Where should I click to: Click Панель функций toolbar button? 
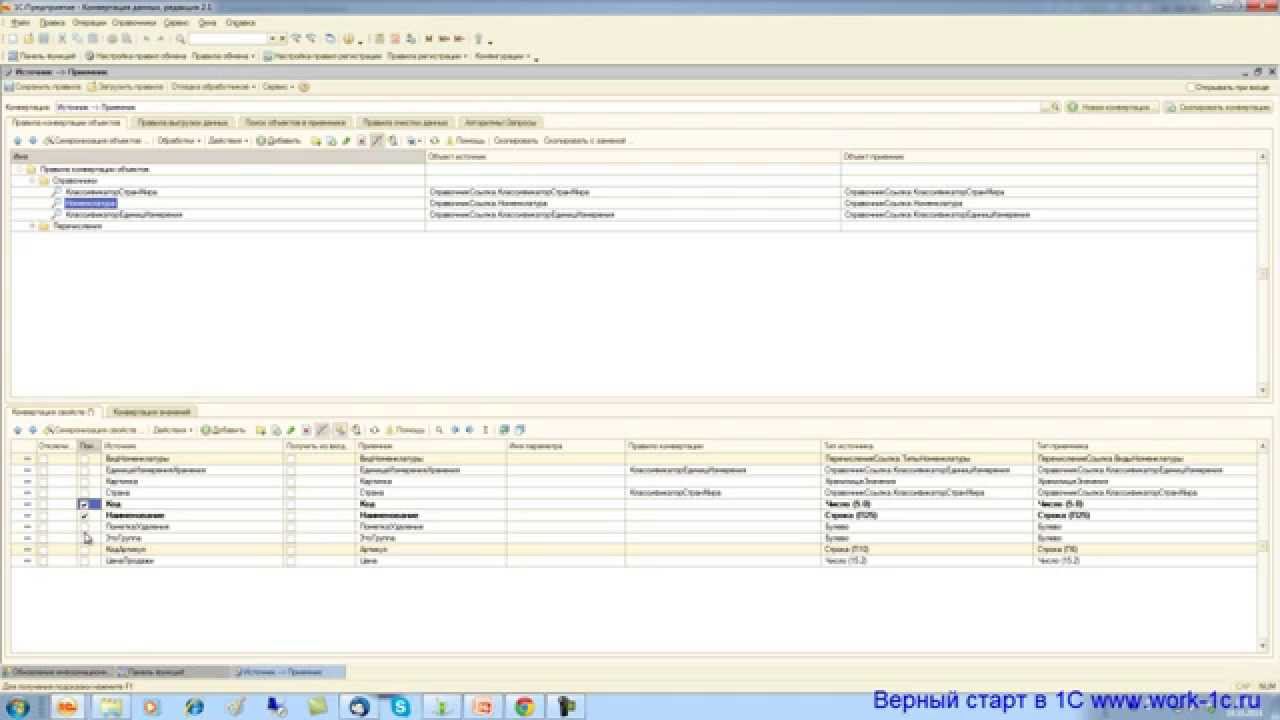point(43,56)
